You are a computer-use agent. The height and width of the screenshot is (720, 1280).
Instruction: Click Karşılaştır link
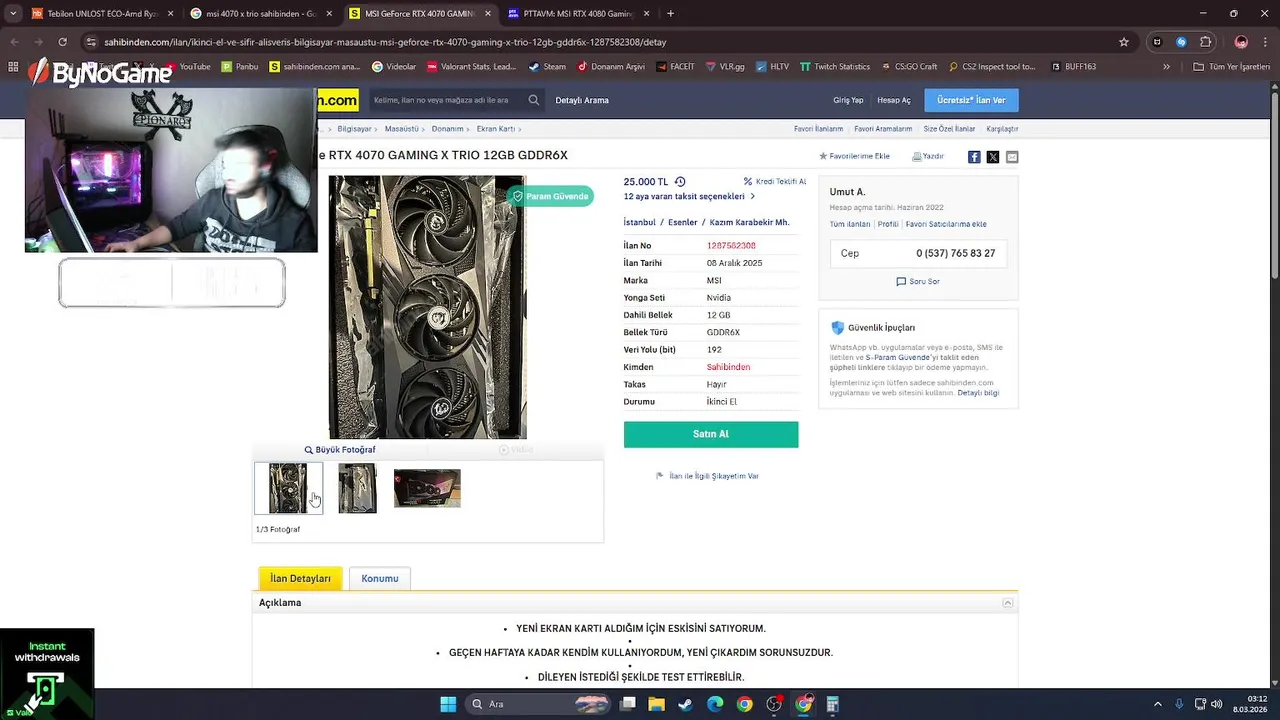1002,129
